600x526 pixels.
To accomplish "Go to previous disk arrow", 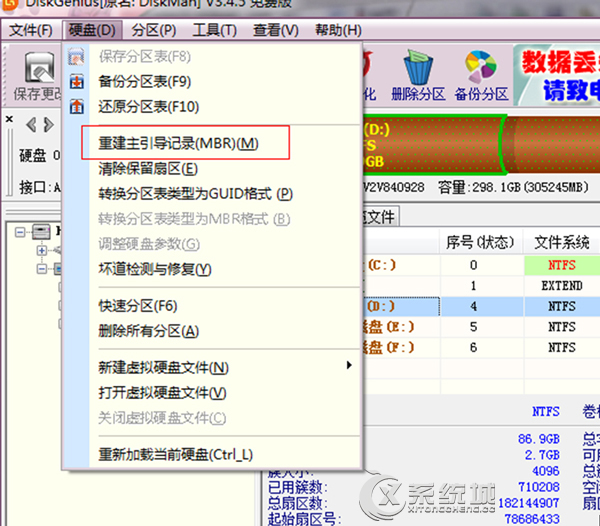I will [x=31, y=125].
